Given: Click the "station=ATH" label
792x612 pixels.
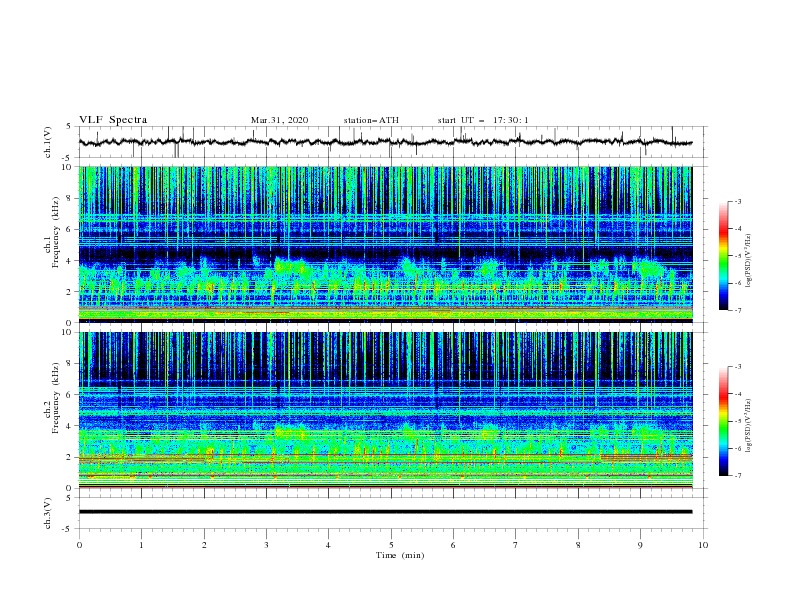Looking at the screenshot, I should (371, 120).
